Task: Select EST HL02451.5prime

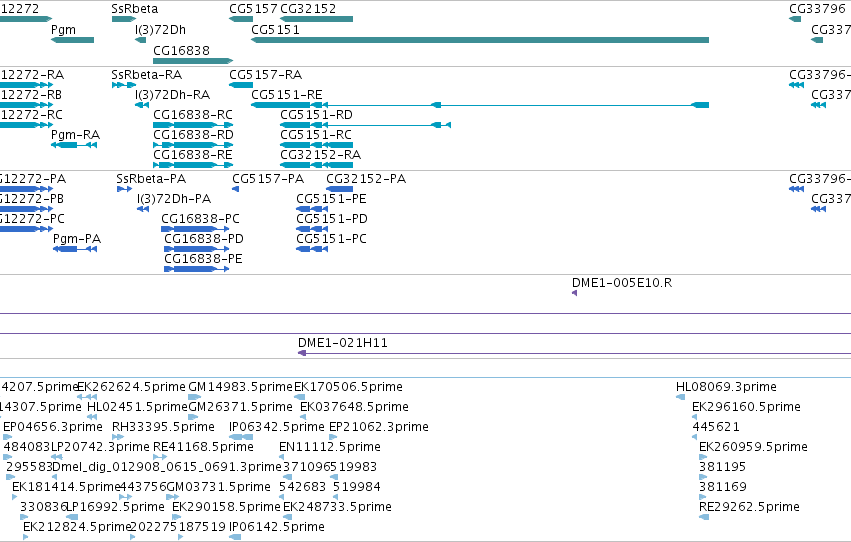Action: tap(137, 407)
